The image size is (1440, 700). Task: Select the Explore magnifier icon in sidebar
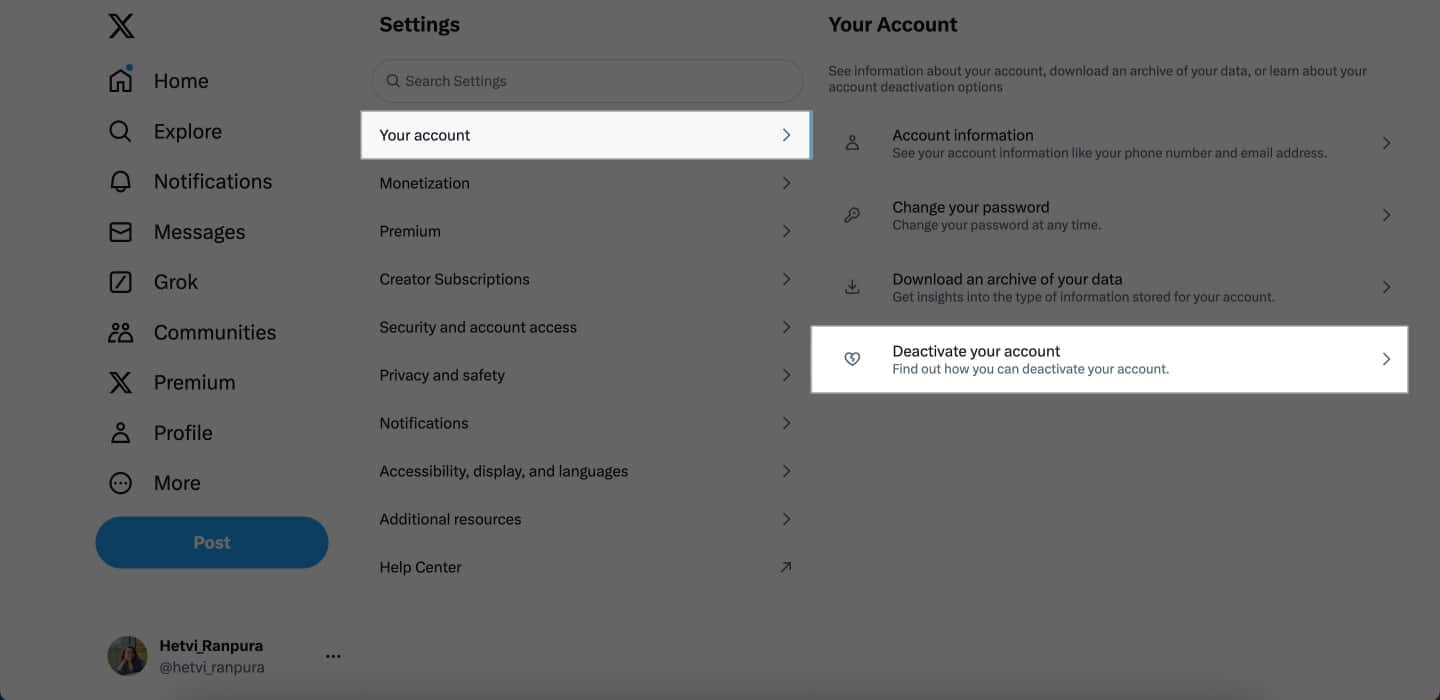click(x=120, y=131)
